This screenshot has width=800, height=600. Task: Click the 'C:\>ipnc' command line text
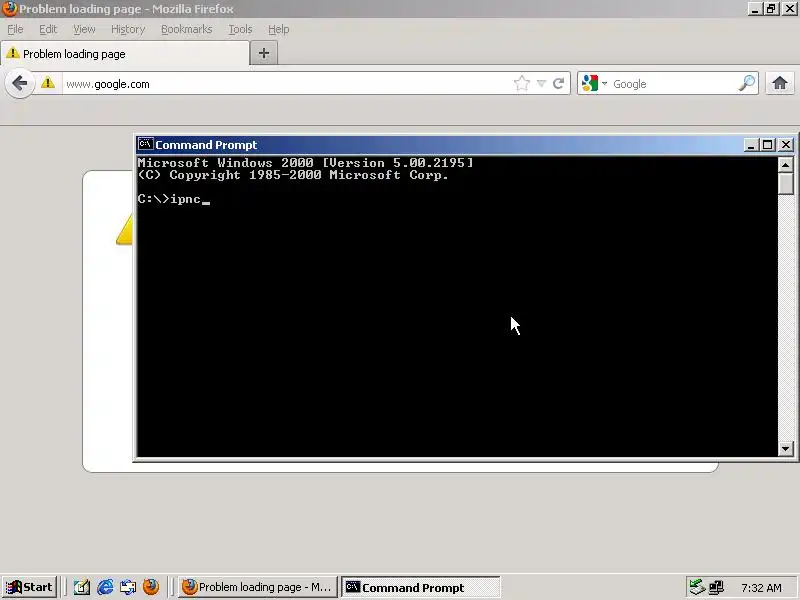click(169, 198)
